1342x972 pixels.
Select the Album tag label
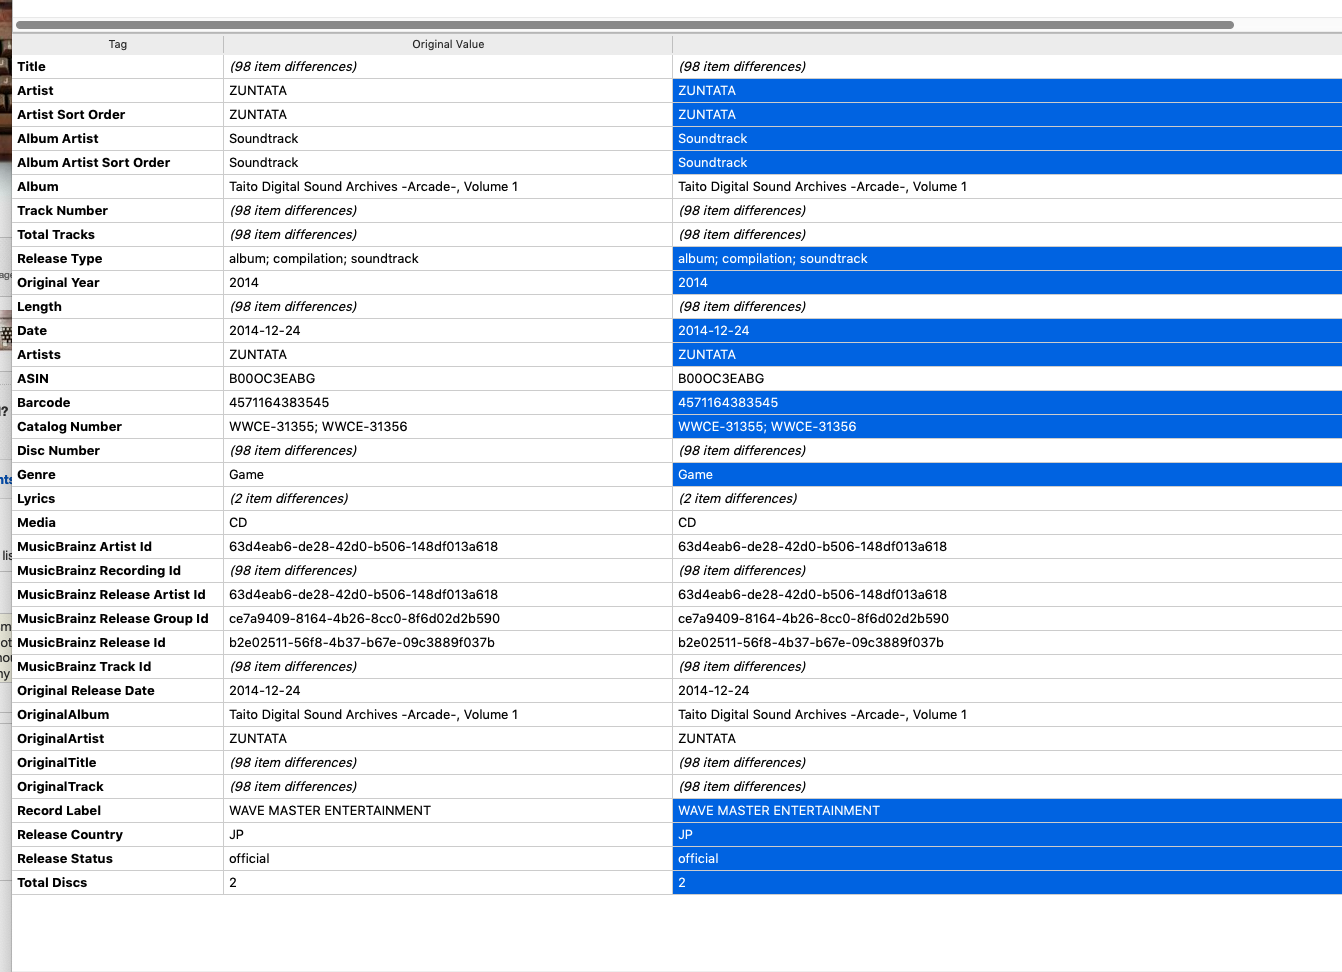(38, 187)
